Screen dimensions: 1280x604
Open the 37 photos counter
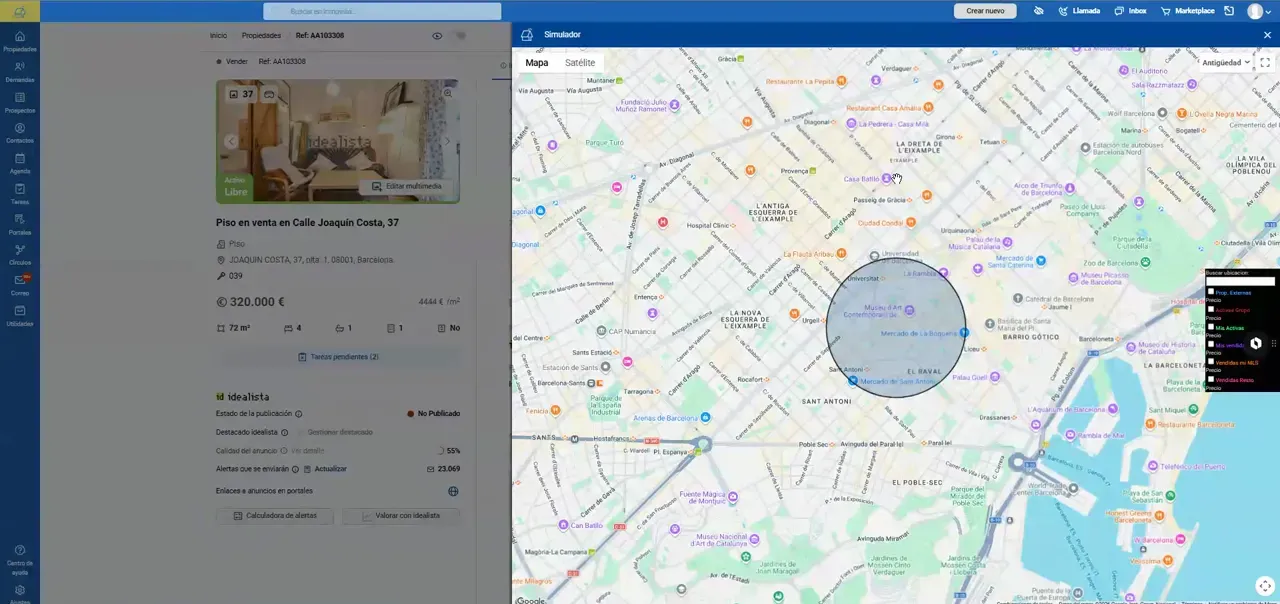coord(241,94)
